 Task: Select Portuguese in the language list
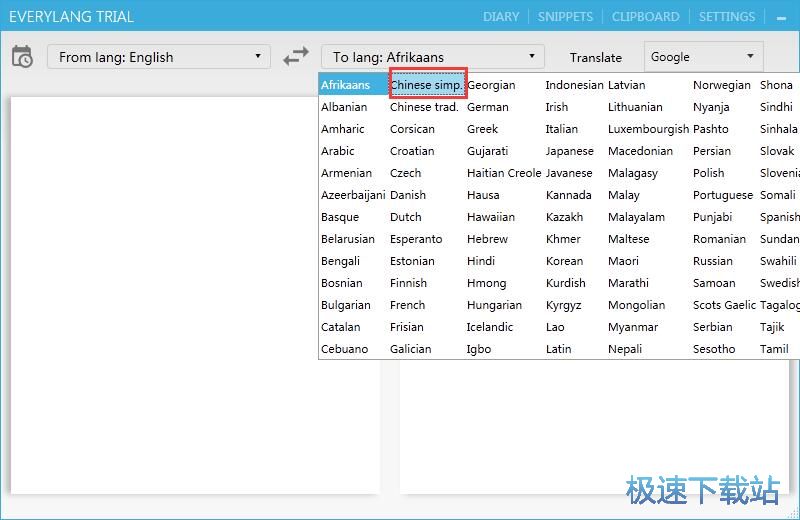click(723, 194)
